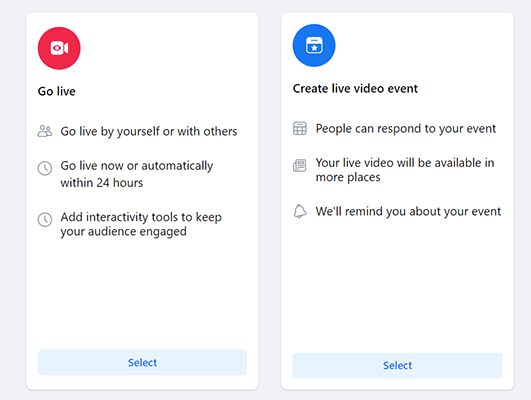Viewport: 531px width, 400px height.
Task: Click the clock icon beside Add interactivity tools
Action: (x=45, y=220)
